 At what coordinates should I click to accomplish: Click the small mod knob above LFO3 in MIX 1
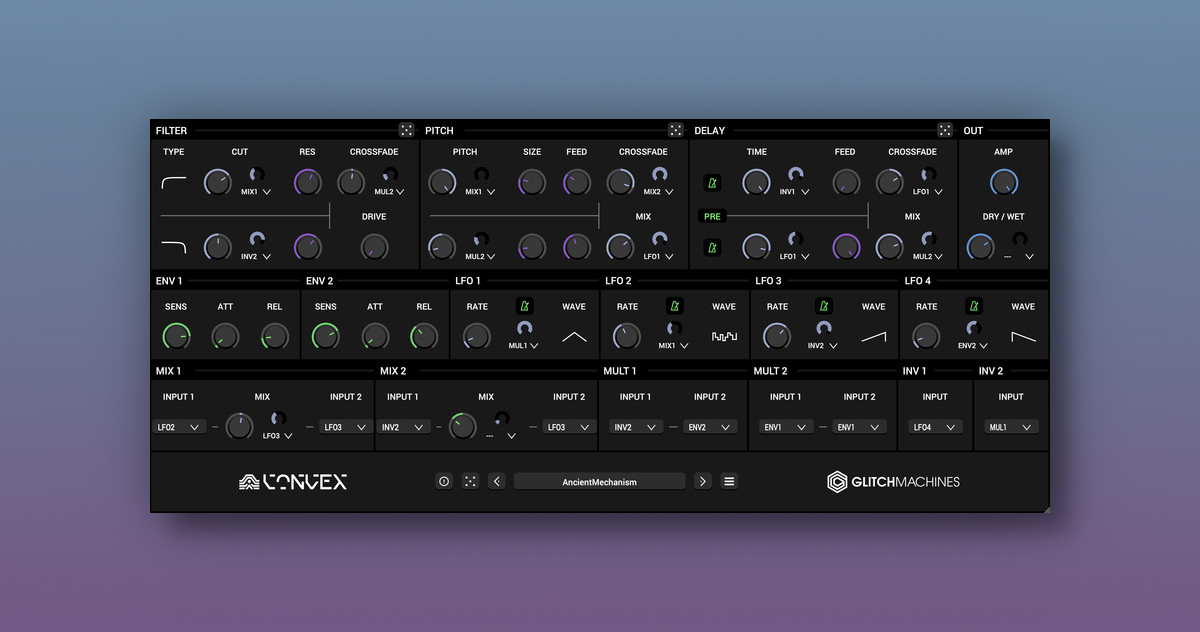[278, 418]
